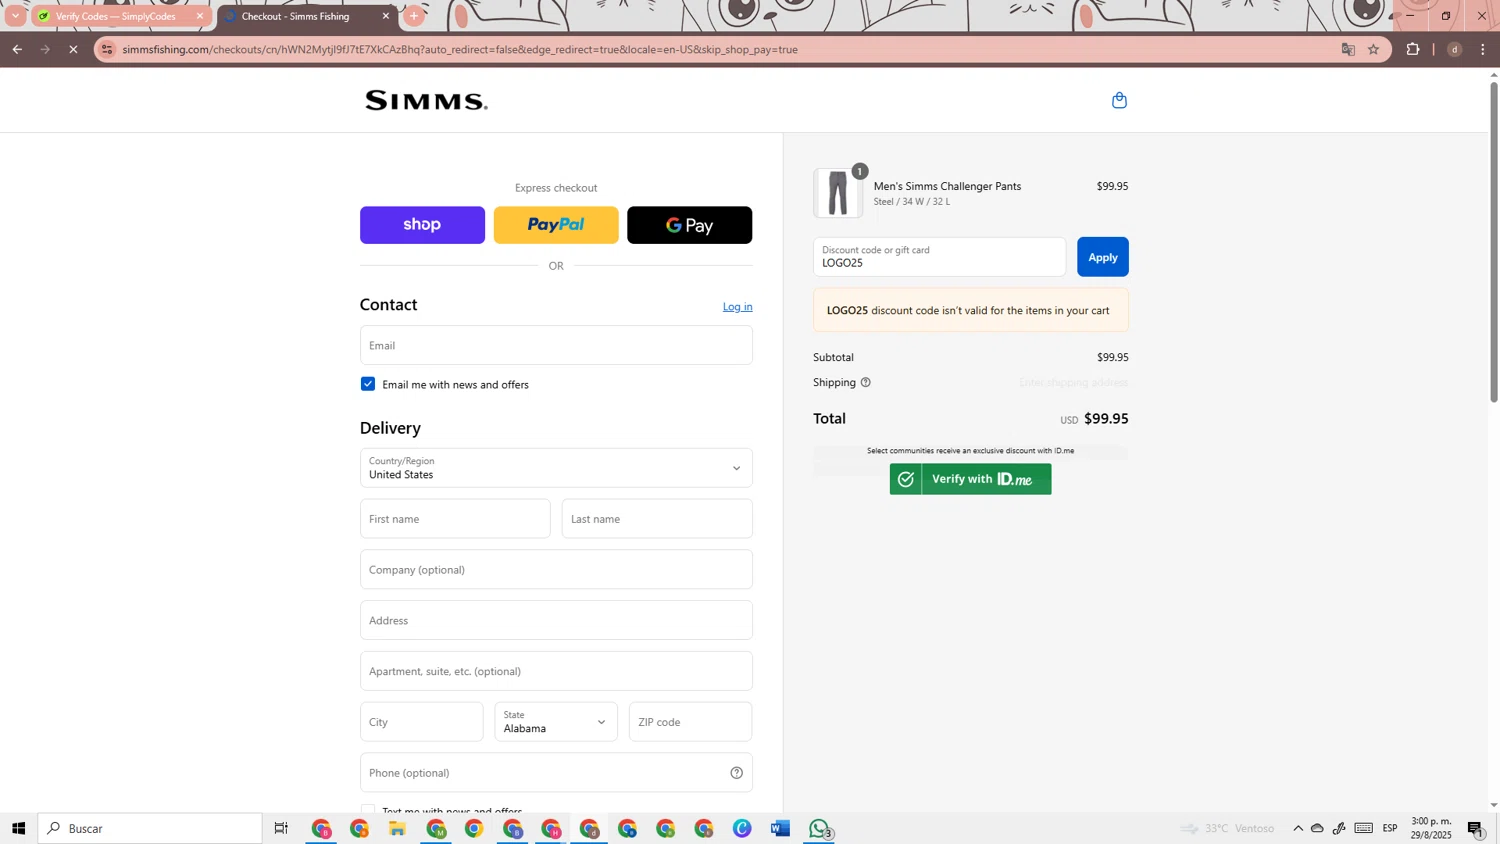Open WhatsApp from the taskbar

tap(819, 828)
